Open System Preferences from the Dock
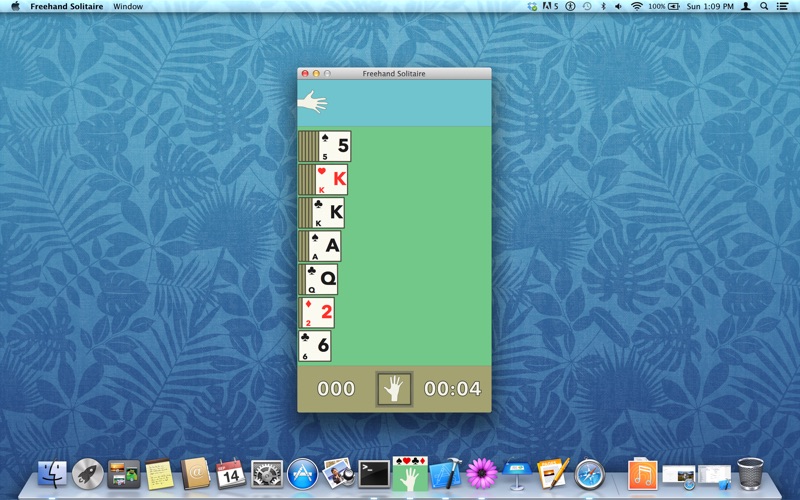The width and height of the screenshot is (800, 500). (266, 474)
